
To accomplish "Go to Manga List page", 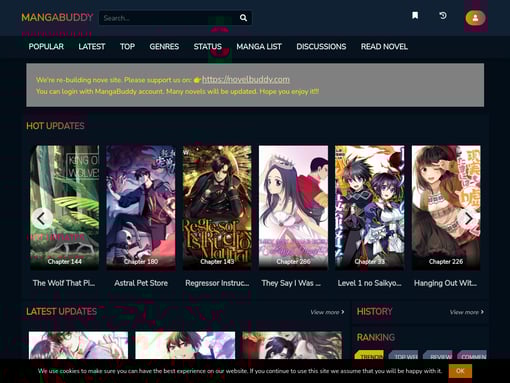I will click(259, 47).
